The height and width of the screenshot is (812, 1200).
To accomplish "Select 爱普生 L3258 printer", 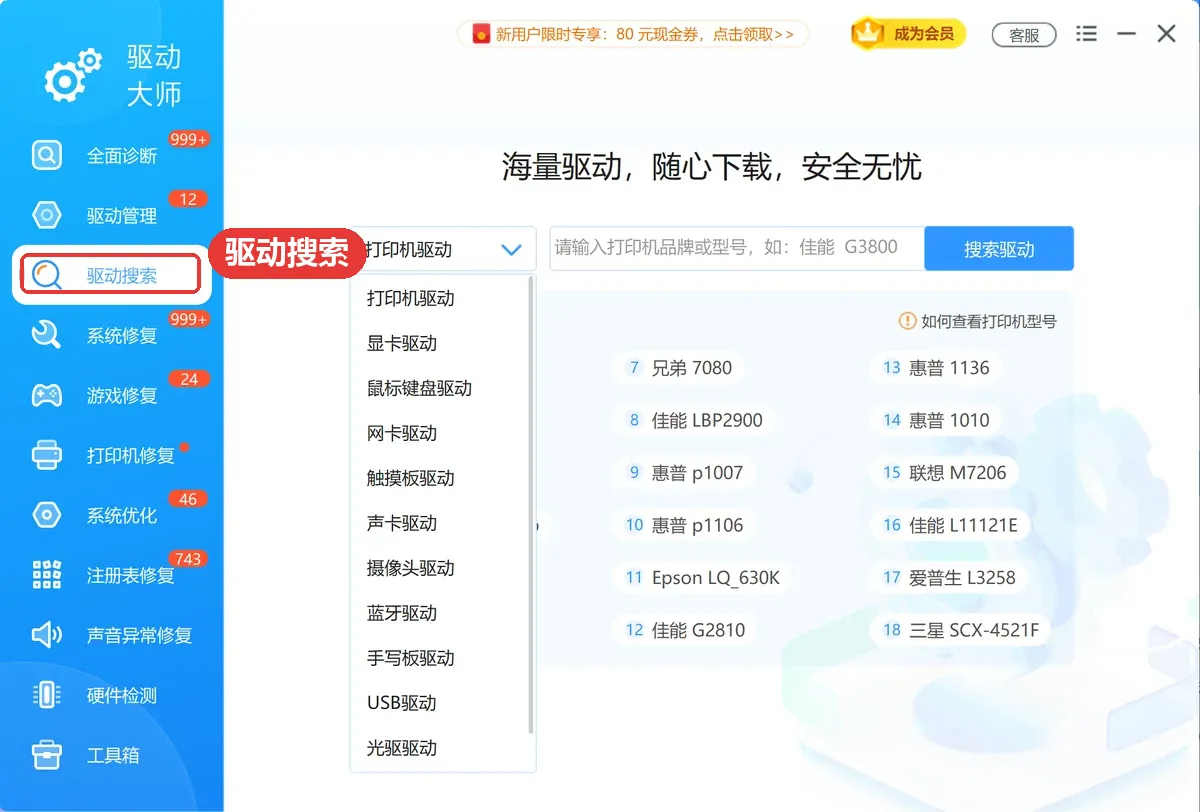I will [949, 577].
